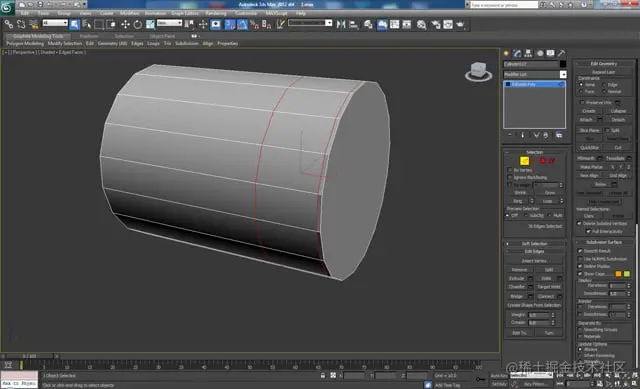The image size is (640, 389).
Task: Switch to the Create command panel tab
Action: 507,53
